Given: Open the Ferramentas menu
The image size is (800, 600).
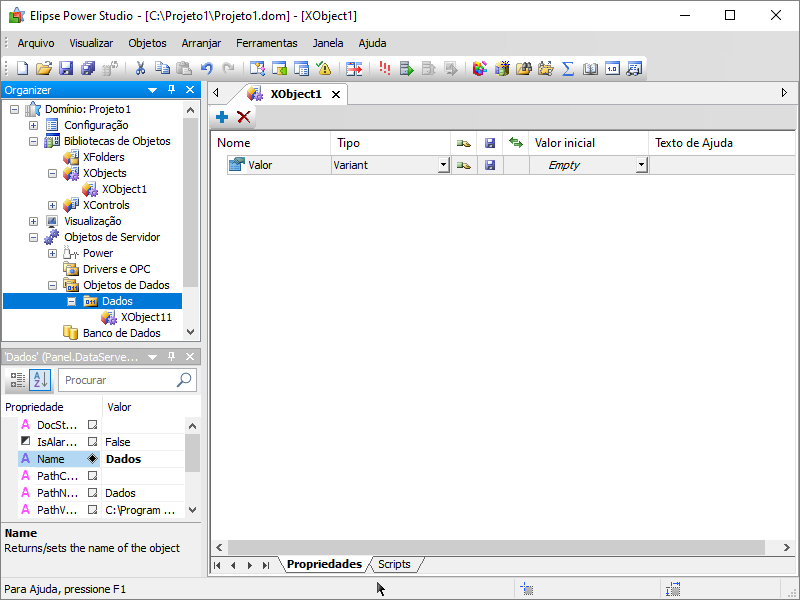Looking at the screenshot, I should [266, 43].
